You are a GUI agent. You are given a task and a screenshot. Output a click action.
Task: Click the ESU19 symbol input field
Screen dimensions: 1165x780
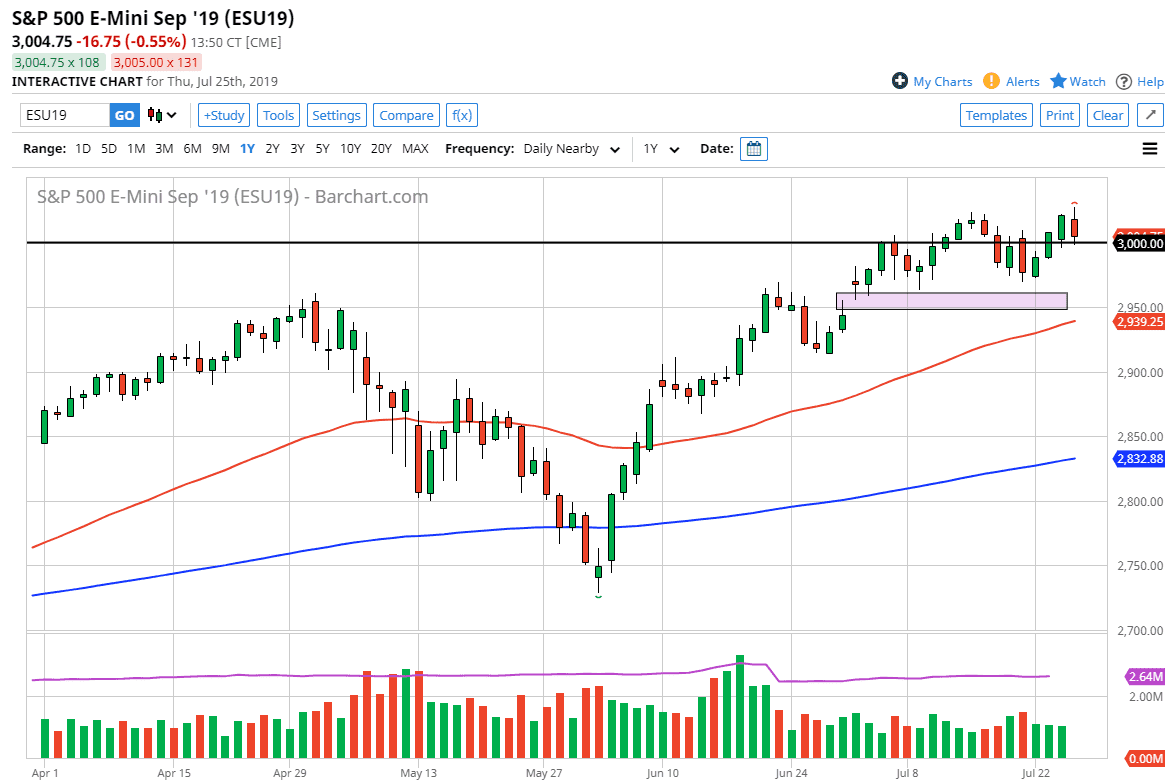pos(63,115)
